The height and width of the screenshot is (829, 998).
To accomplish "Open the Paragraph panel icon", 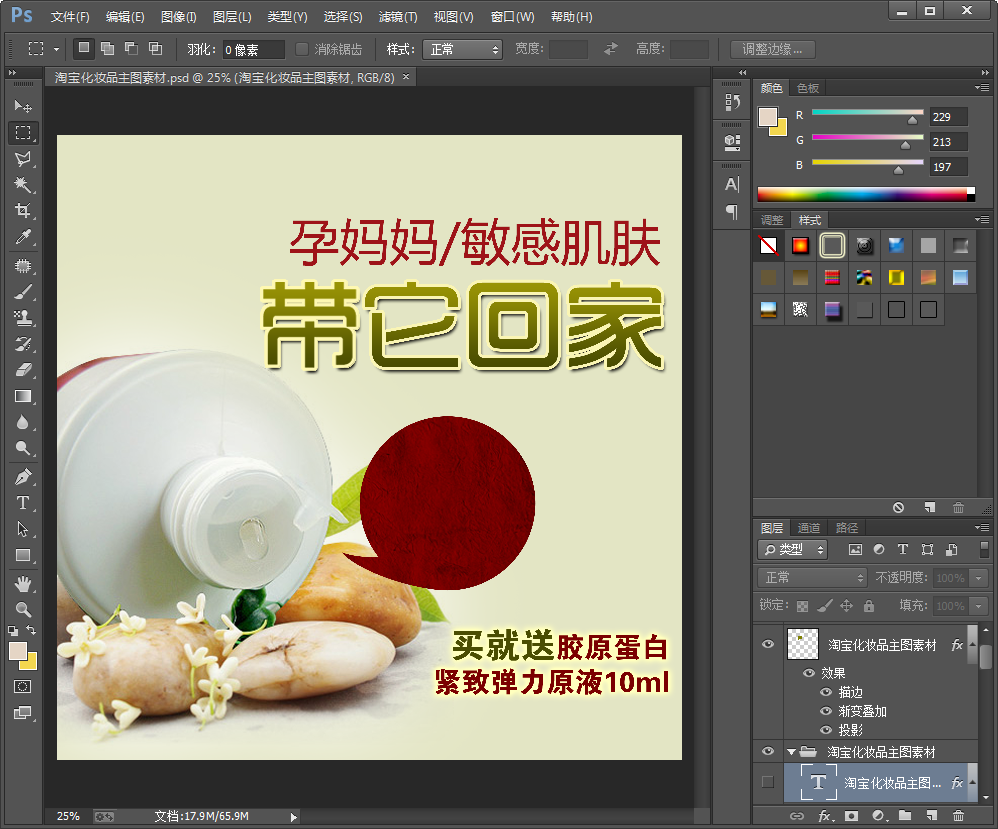I will click(732, 211).
